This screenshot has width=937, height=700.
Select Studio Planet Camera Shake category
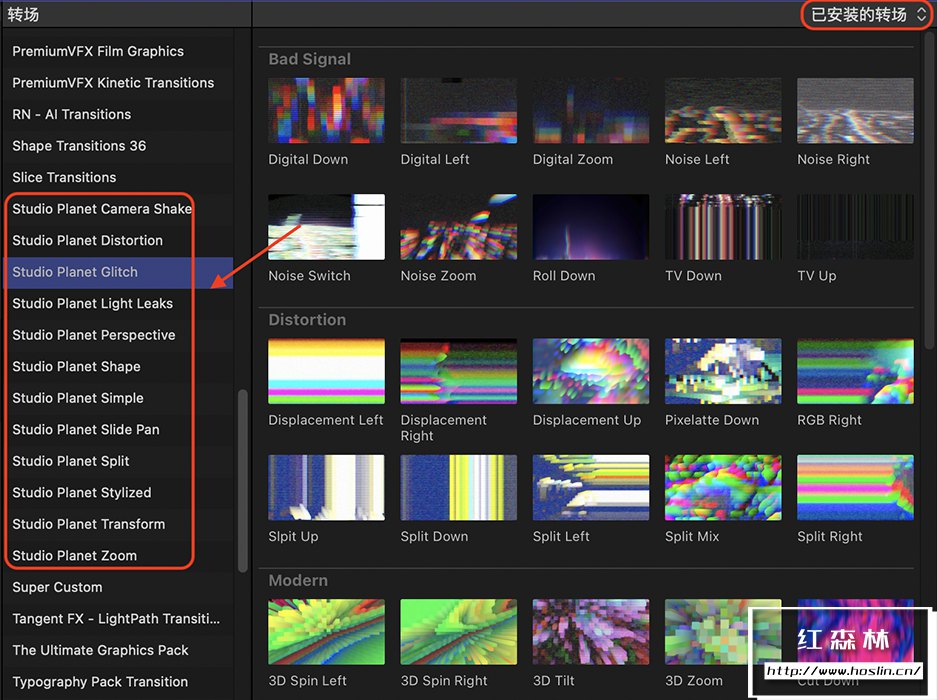(101, 209)
